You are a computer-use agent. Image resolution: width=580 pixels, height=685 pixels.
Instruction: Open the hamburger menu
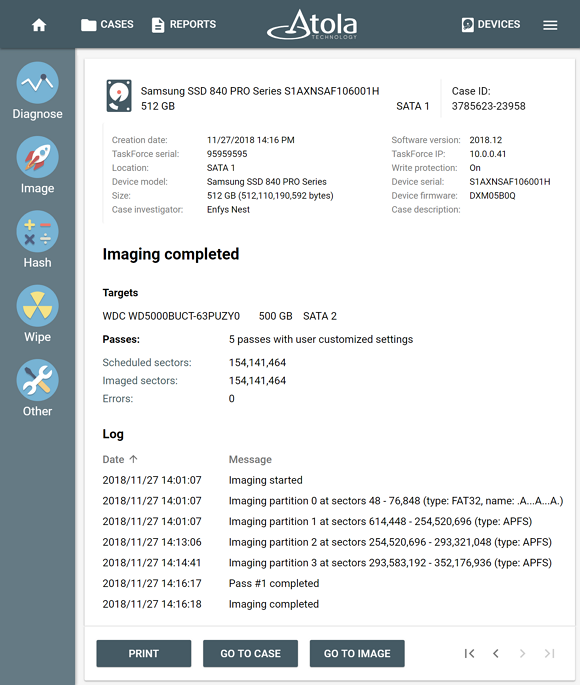tap(550, 25)
